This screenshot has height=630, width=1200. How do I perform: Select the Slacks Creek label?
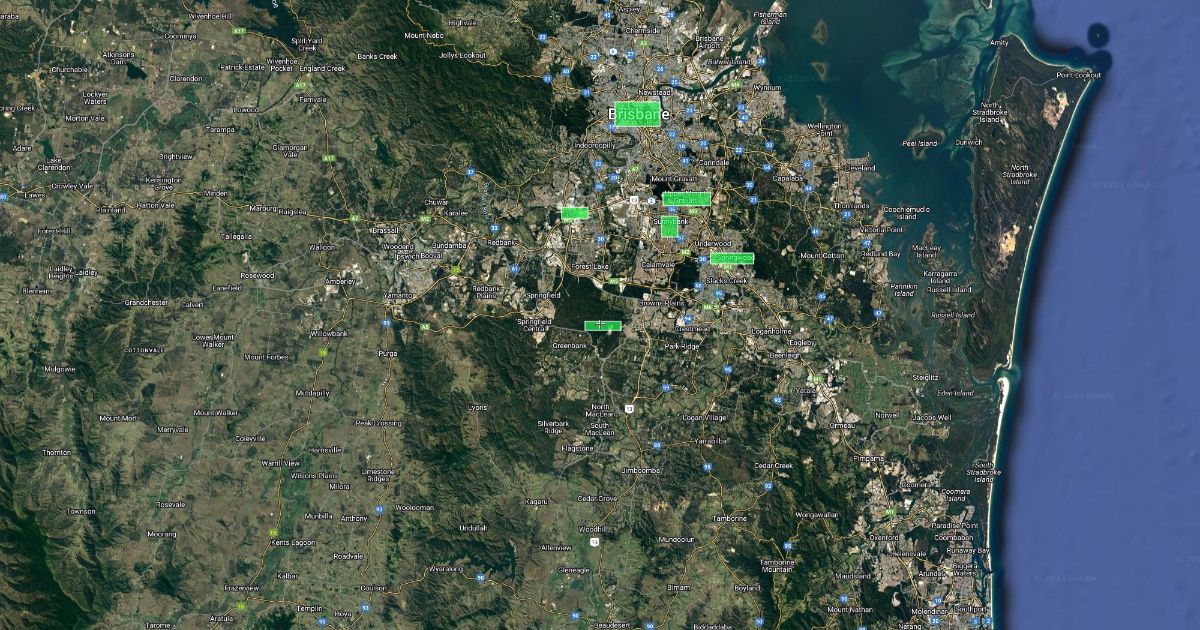(727, 280)
